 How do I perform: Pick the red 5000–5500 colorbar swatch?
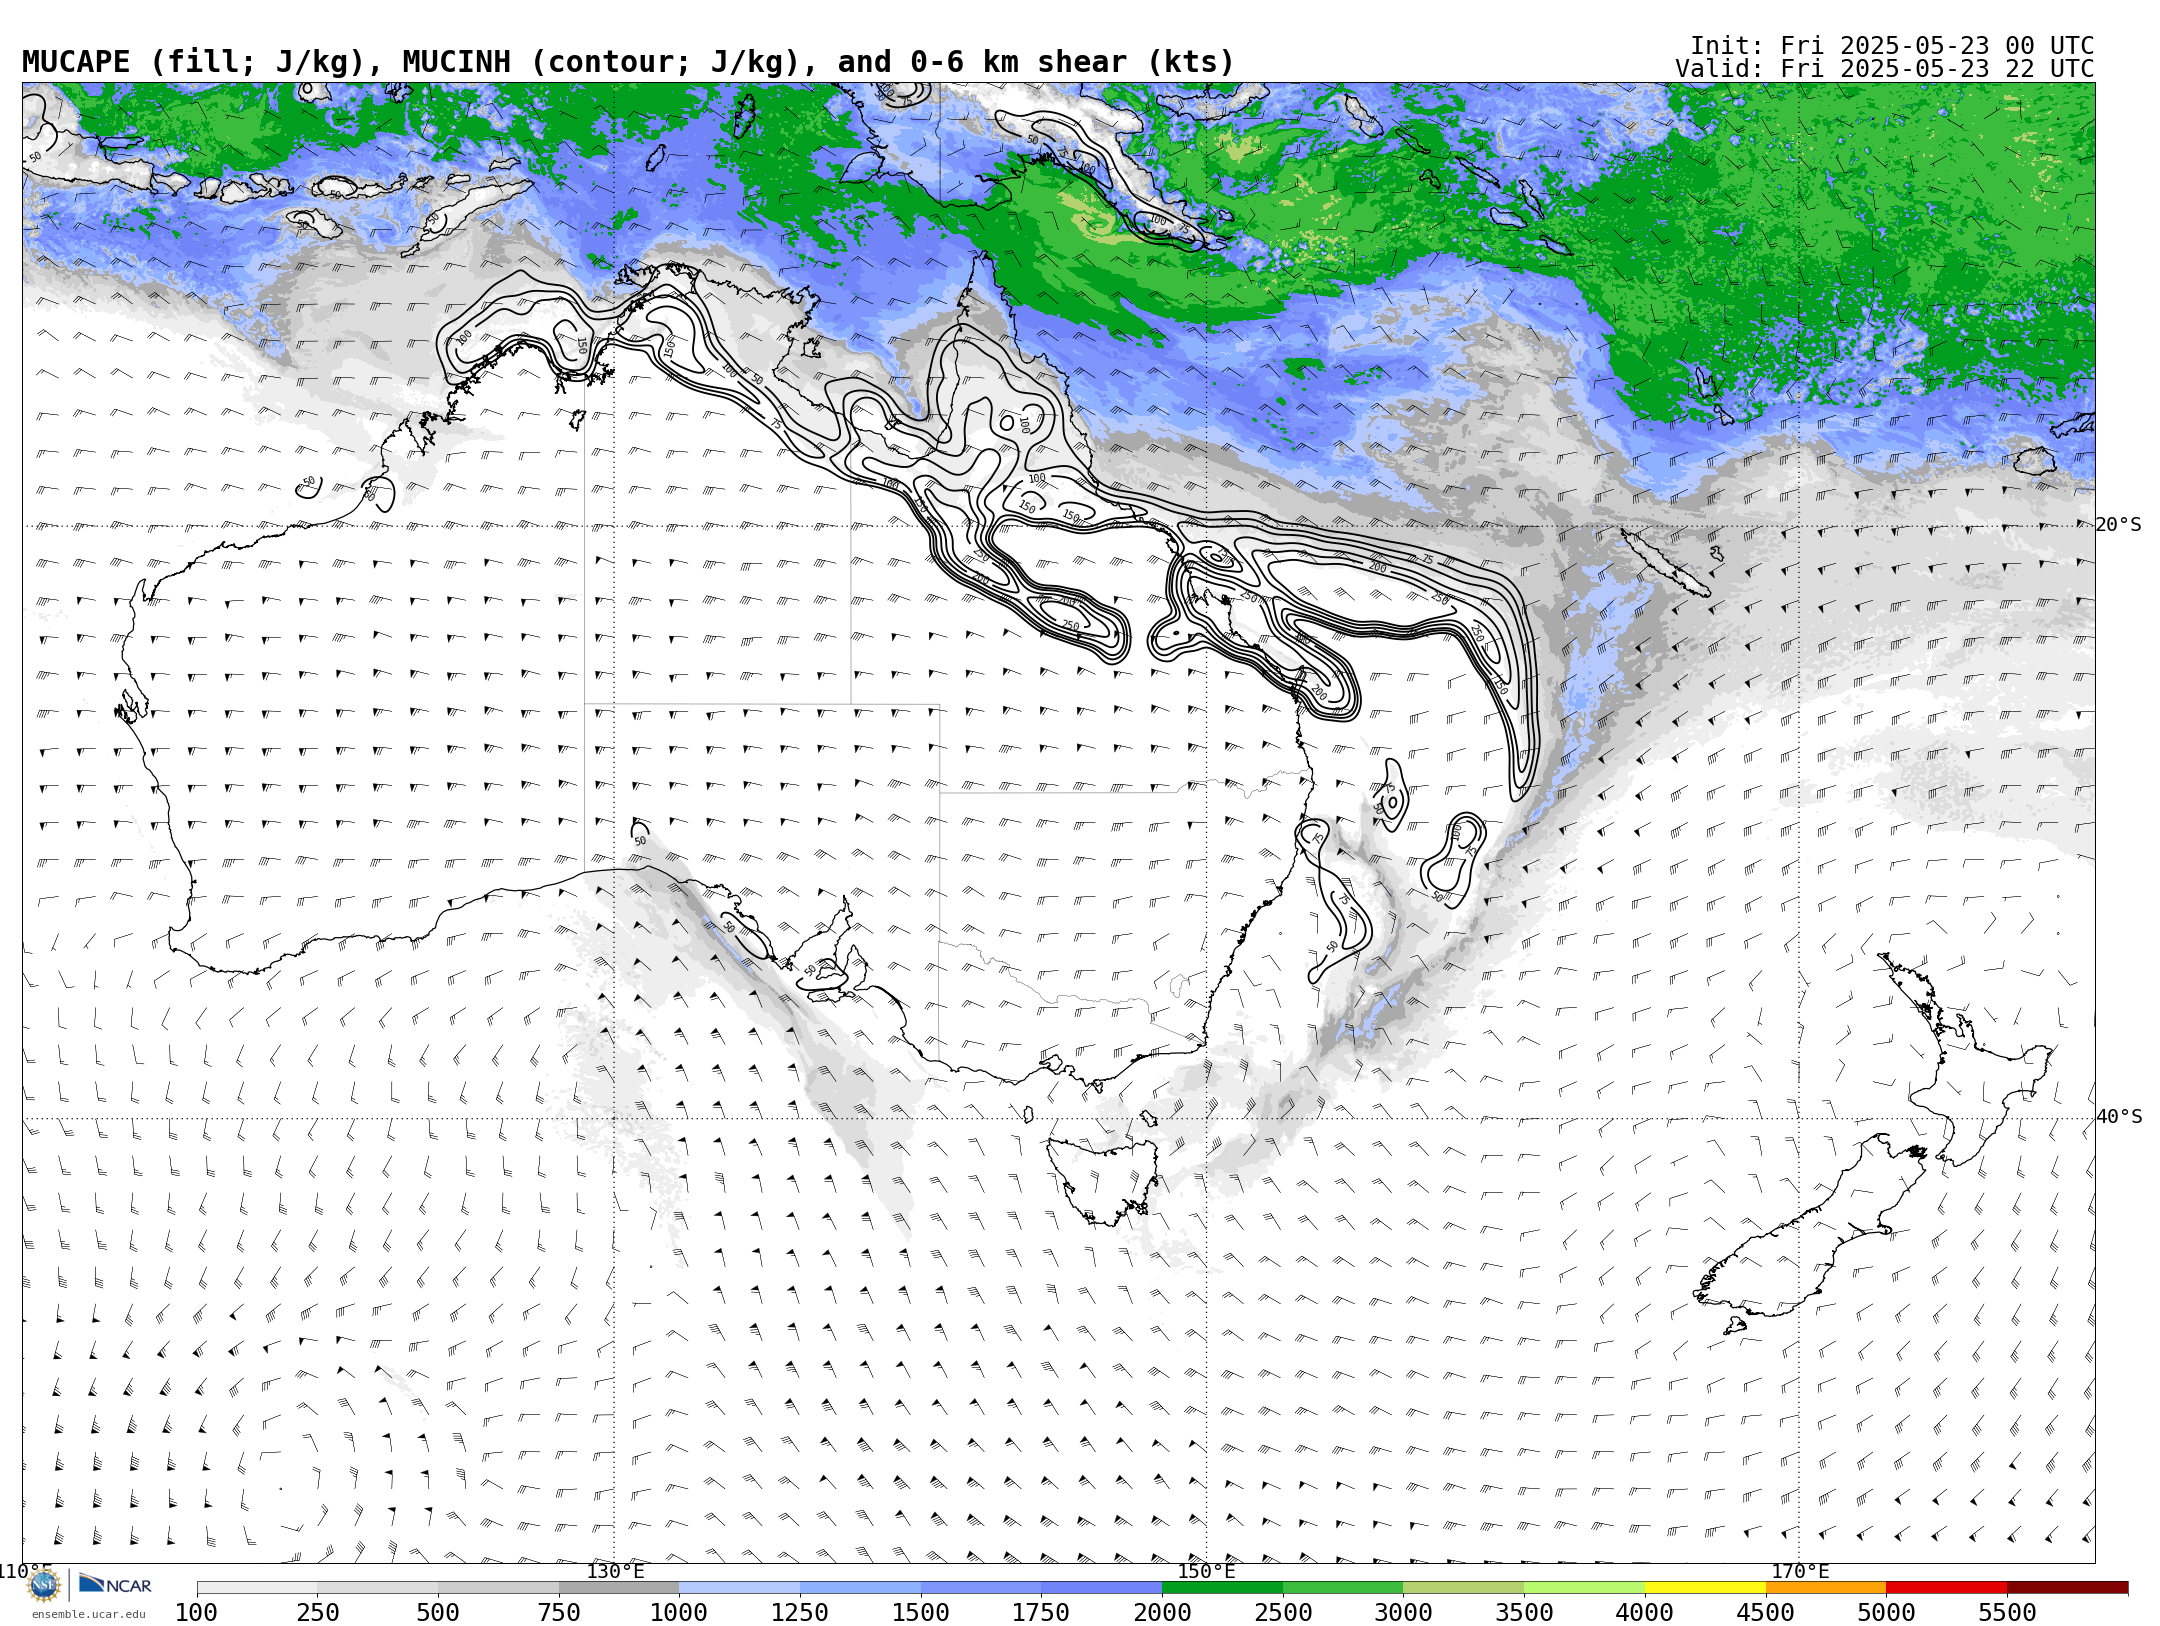1946,1588
